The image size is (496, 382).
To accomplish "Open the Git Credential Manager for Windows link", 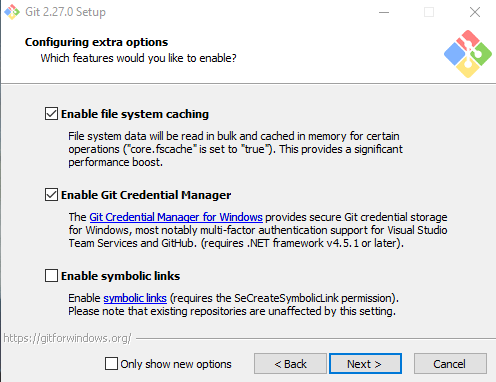I will tap(176, 217).
